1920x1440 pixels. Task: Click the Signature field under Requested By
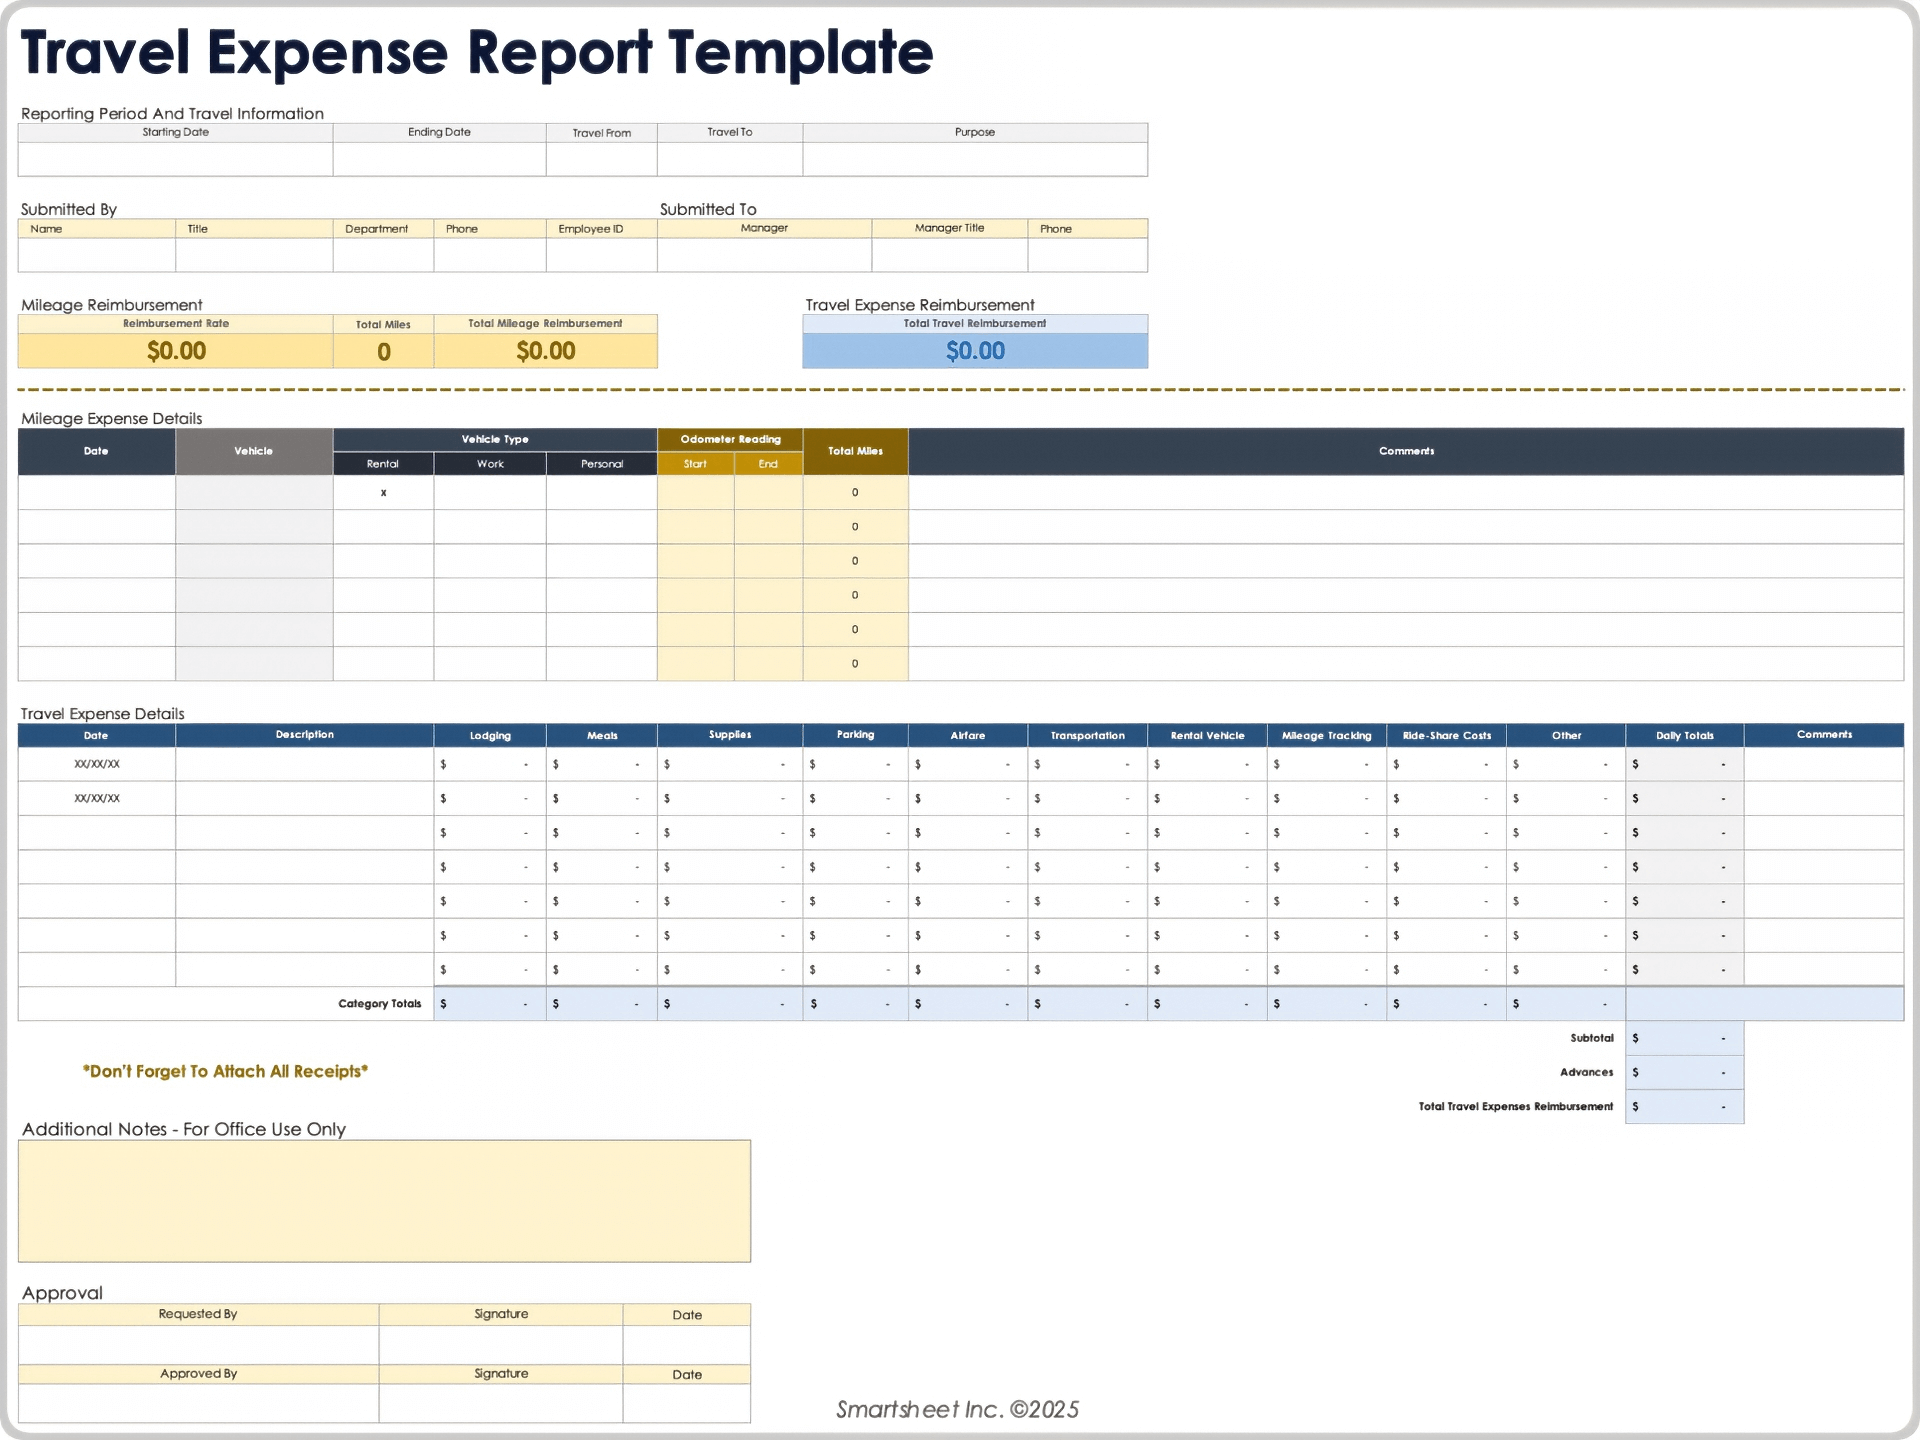pos(500,1345)
